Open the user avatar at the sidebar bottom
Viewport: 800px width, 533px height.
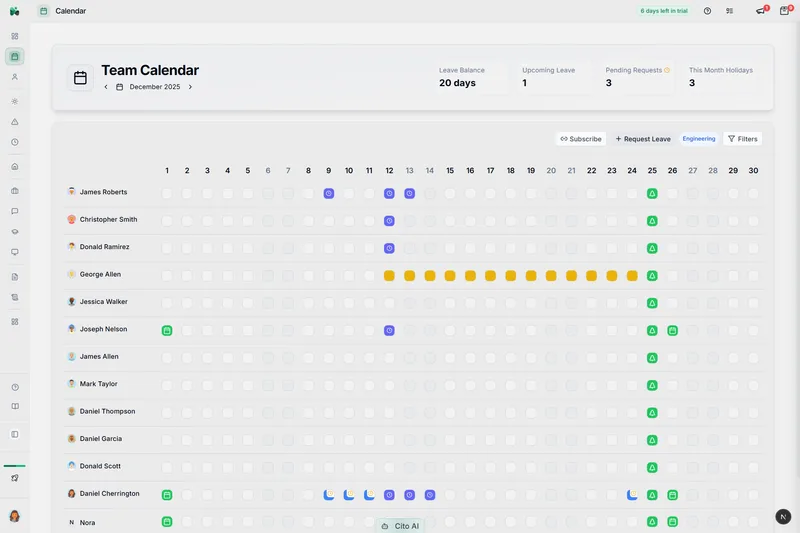click(15, 516)
